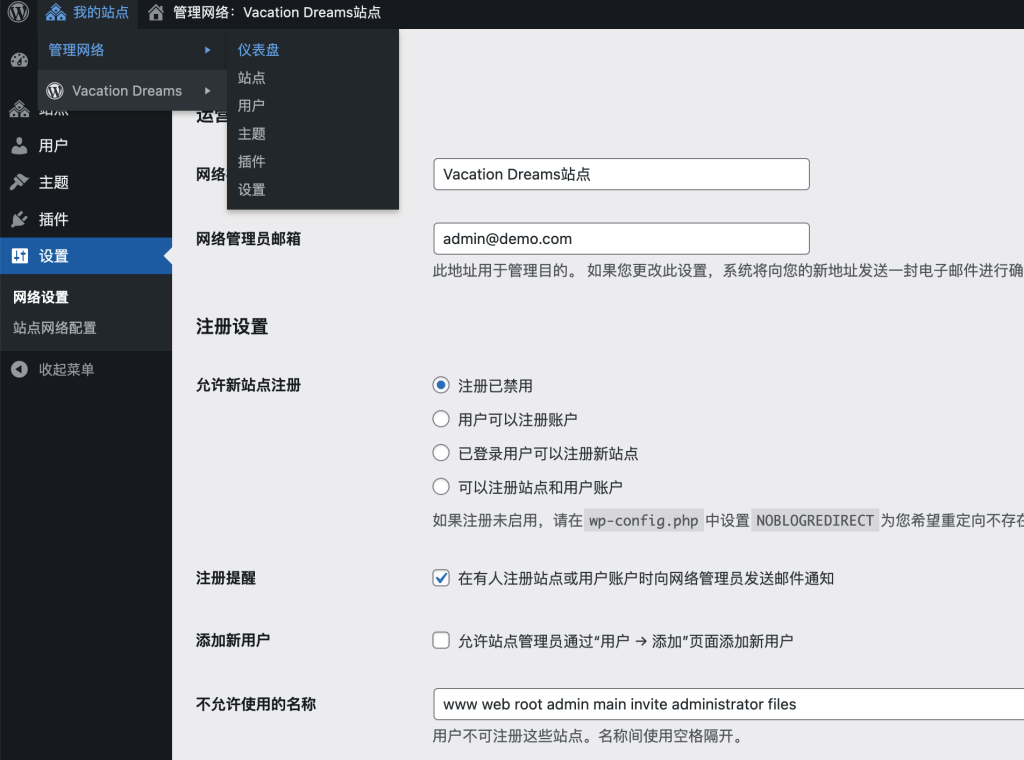
Task: Click the My Sites houses icon
Action: click(56, 13)
